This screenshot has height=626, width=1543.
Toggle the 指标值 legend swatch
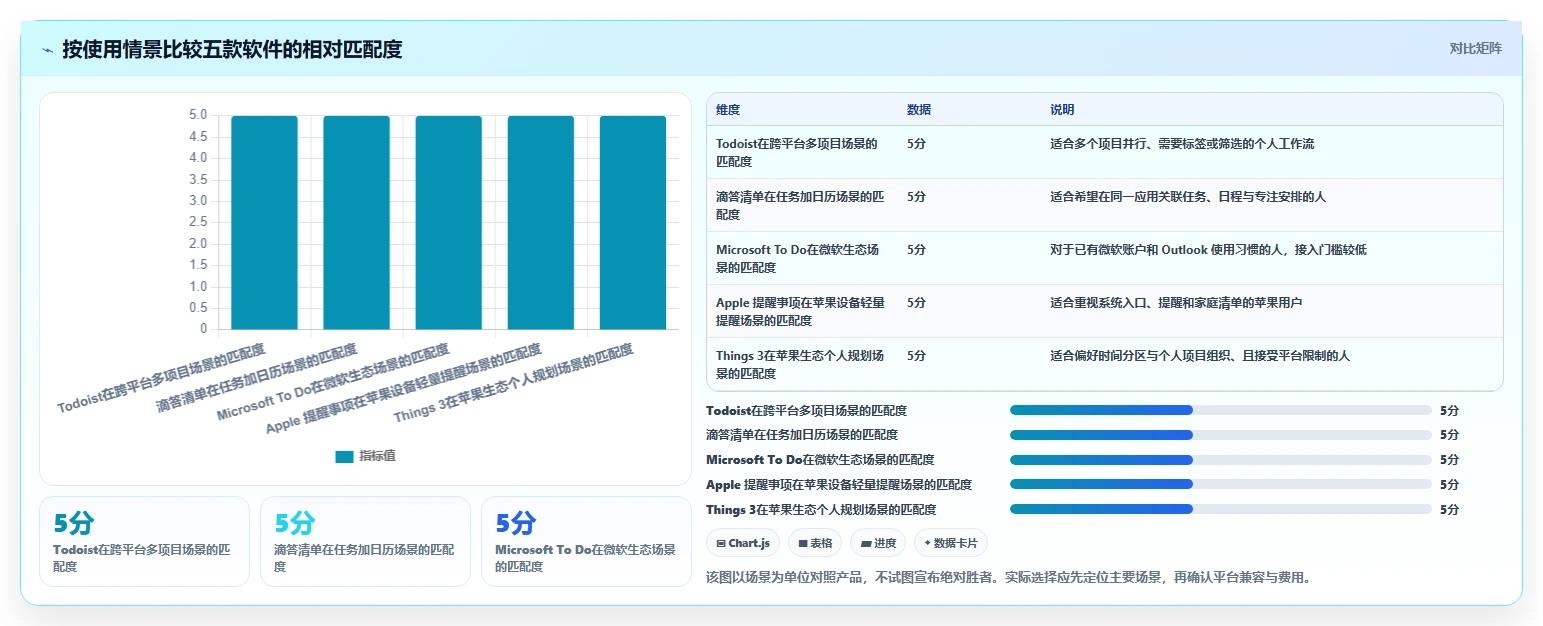[344, 456]
